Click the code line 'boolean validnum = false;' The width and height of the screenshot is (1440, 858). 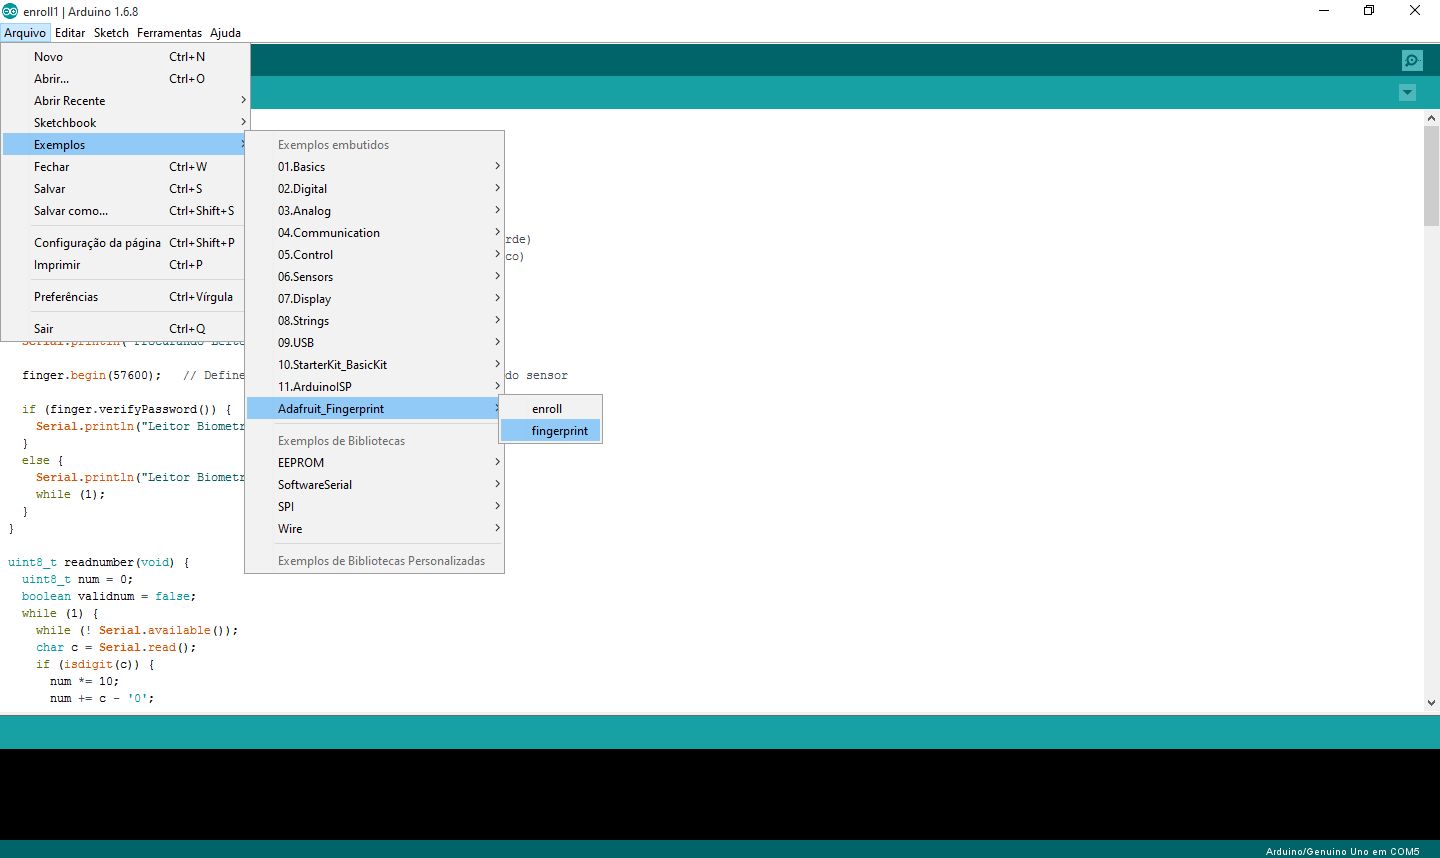[x=109, y=596]
